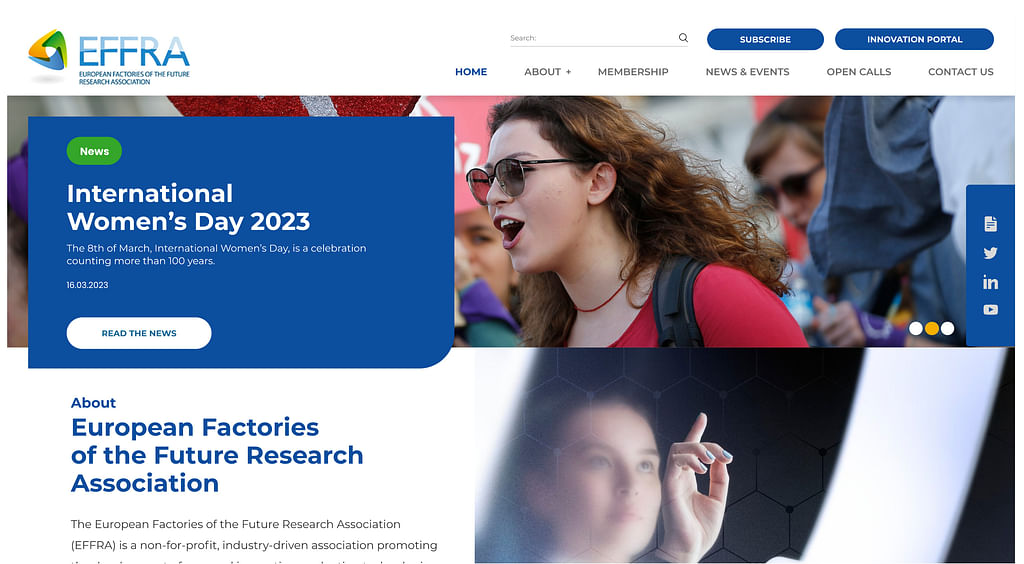
Task: Open the Membership menu item
Action: (633, 72)
